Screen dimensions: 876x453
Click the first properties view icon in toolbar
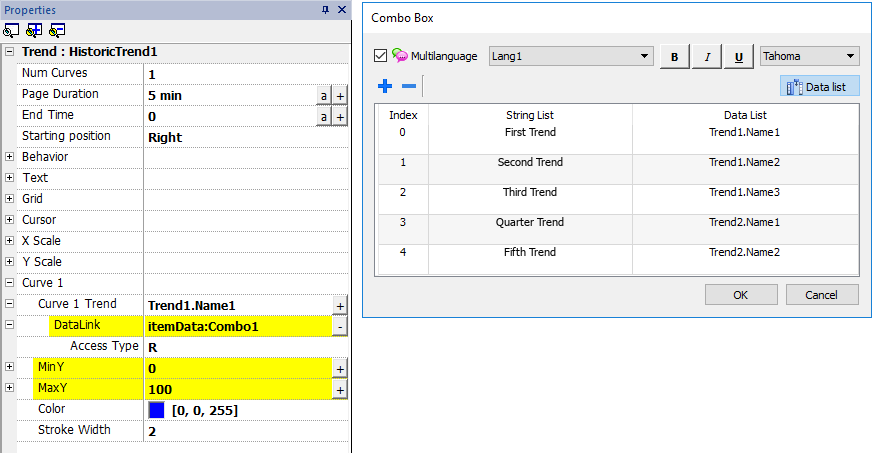(10, 29)
